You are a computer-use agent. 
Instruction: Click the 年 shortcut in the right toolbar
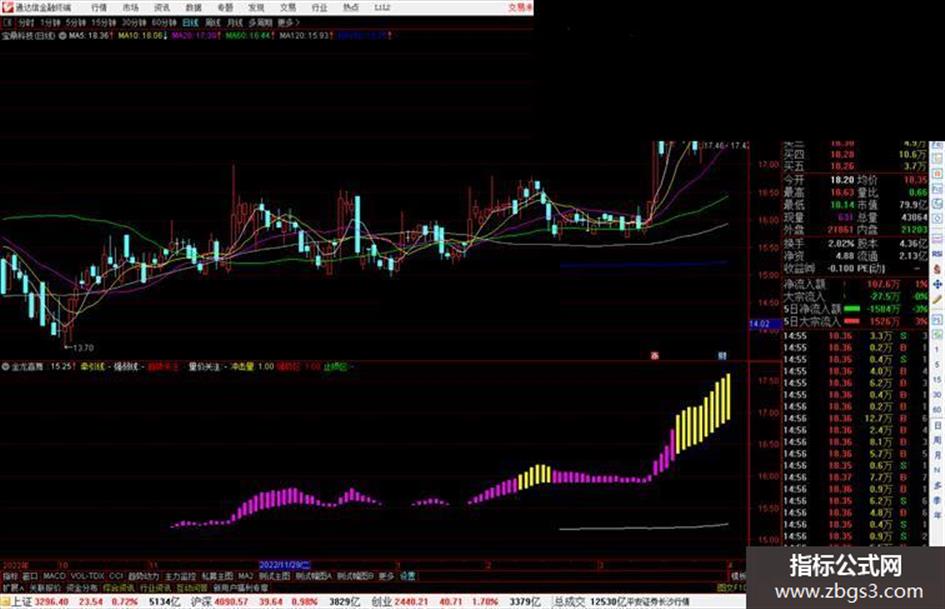pos(937,516)
